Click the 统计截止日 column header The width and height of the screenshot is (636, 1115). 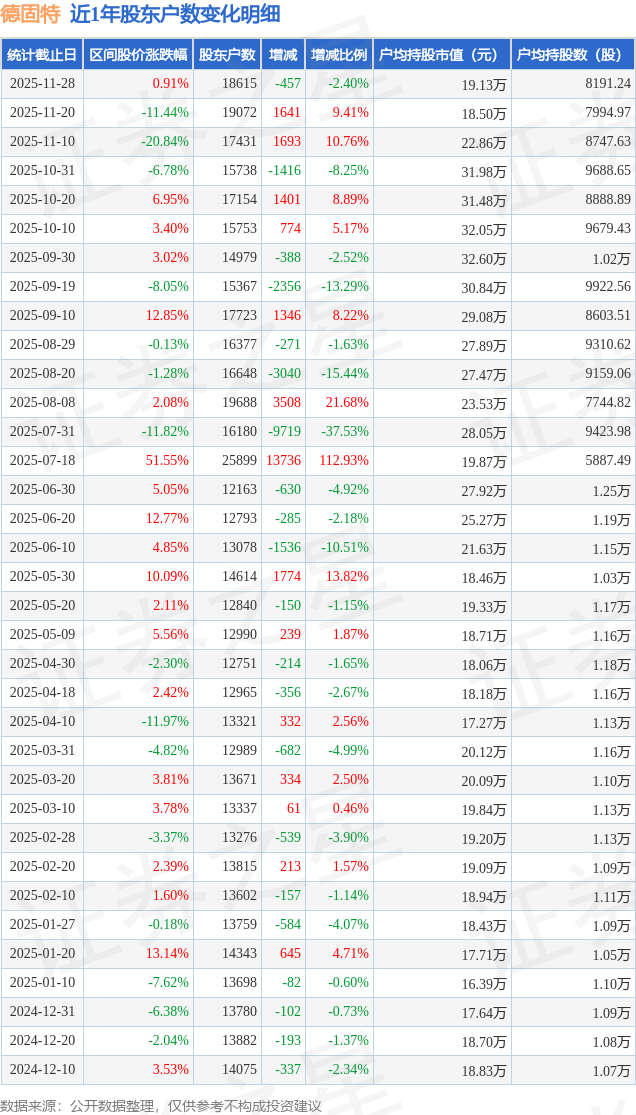(41, 55)
